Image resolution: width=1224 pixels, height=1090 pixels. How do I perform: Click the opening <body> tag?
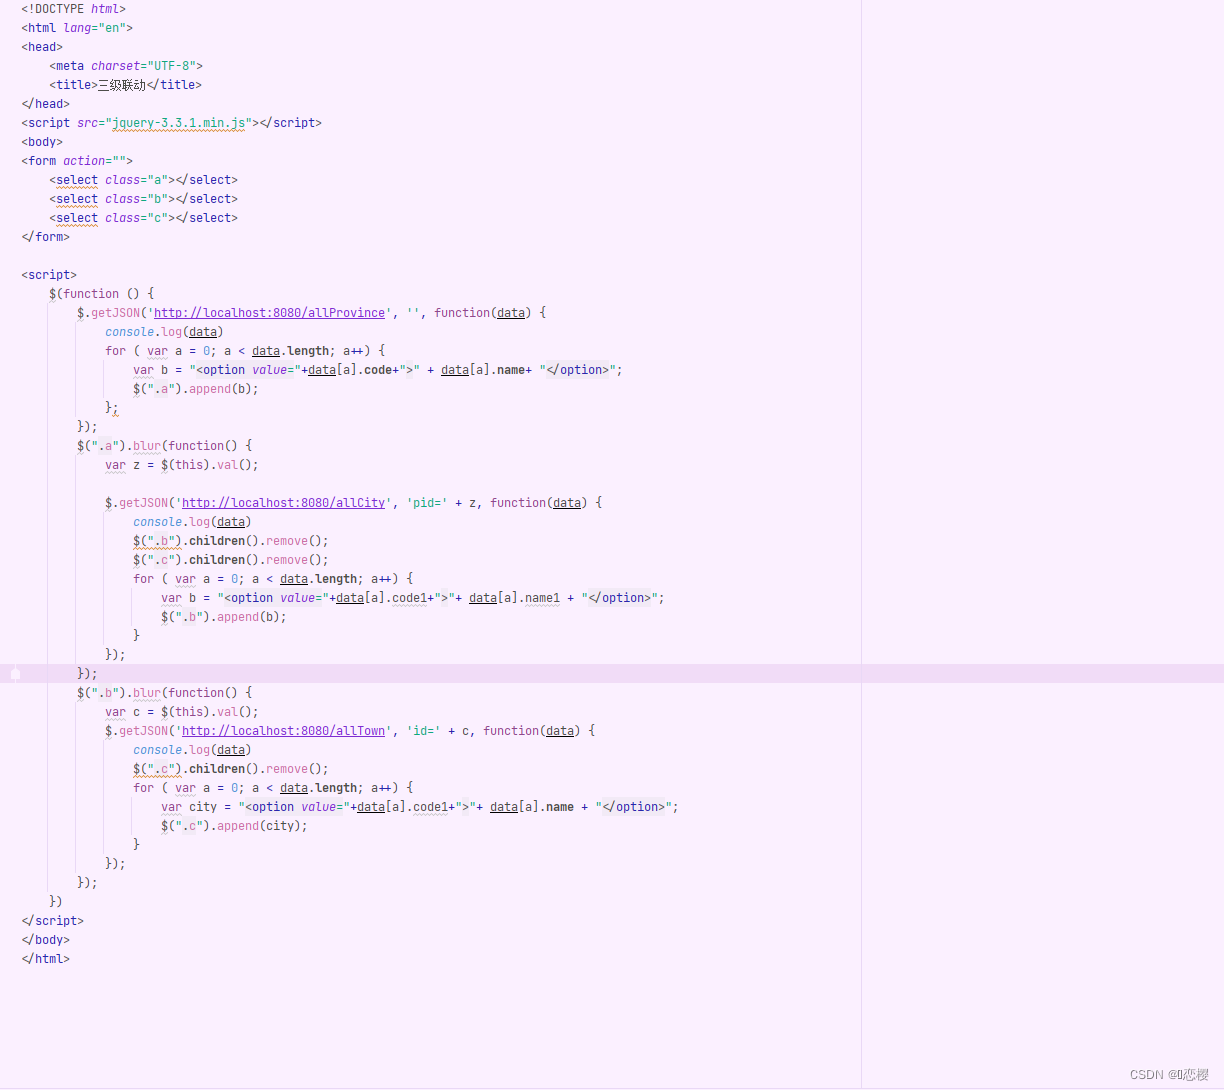tap(42, 142)
